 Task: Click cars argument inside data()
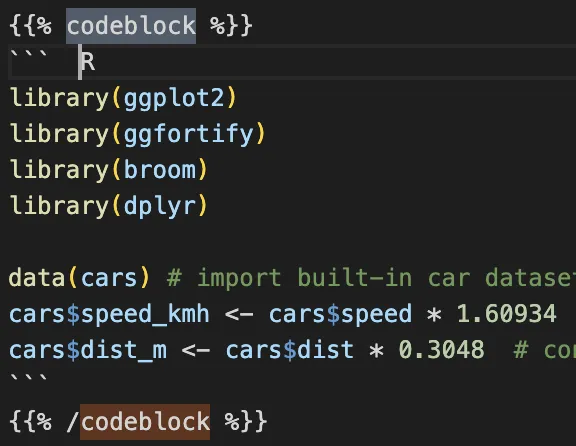point(109,278)
